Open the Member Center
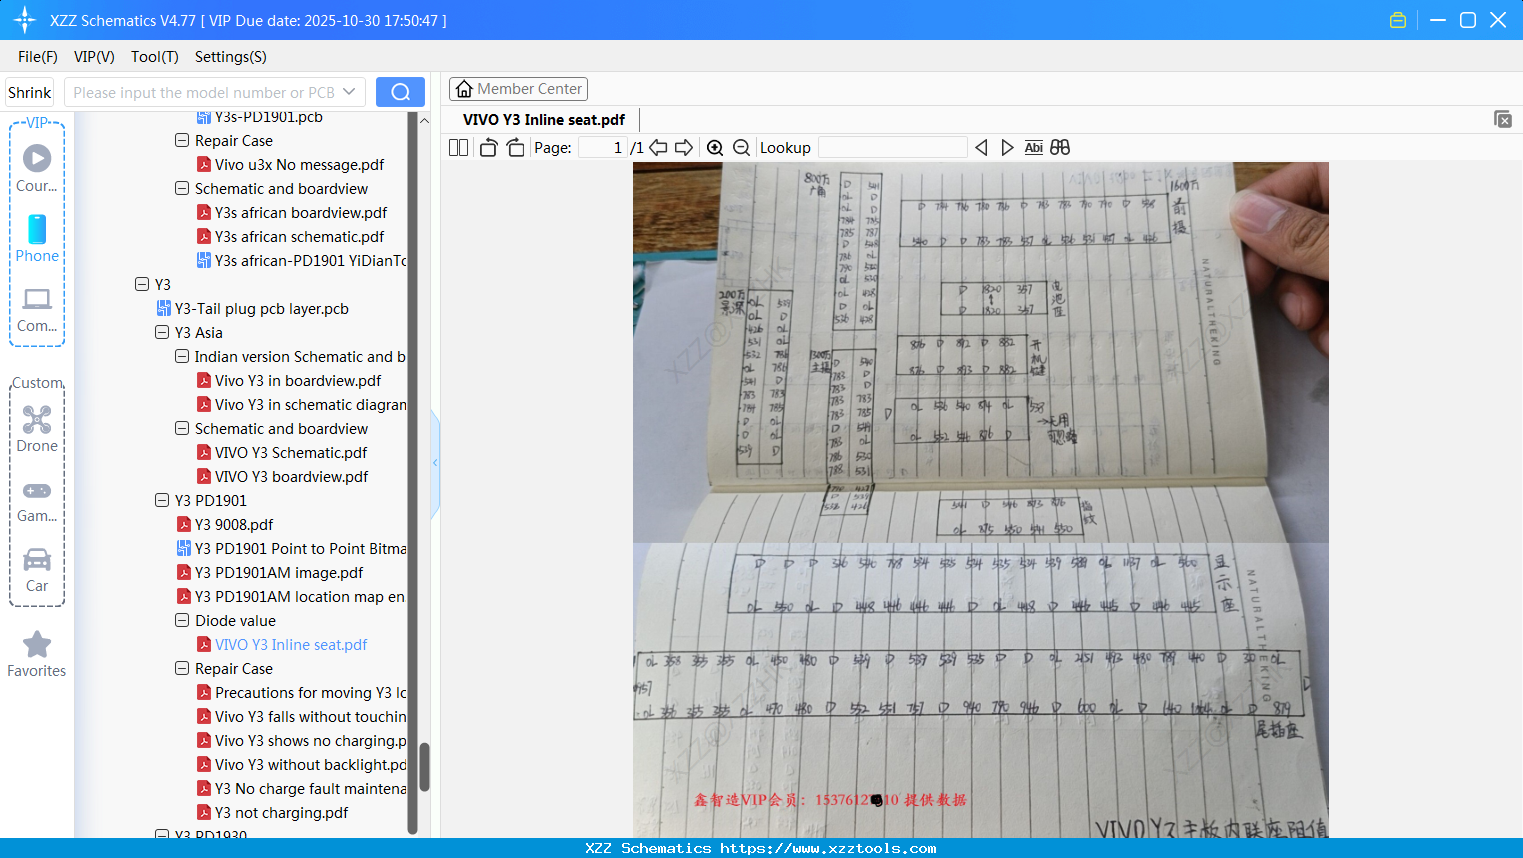Screen dimensions: 1523x858 518,89
